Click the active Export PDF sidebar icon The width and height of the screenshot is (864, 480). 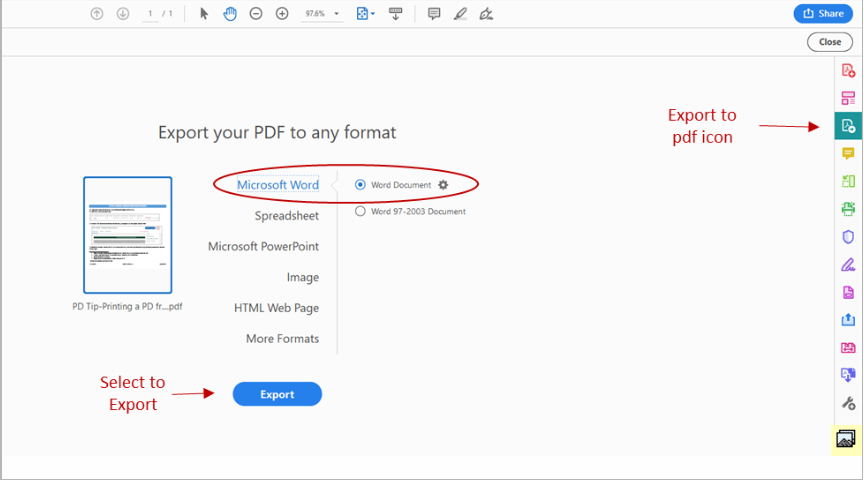point(848,126)
